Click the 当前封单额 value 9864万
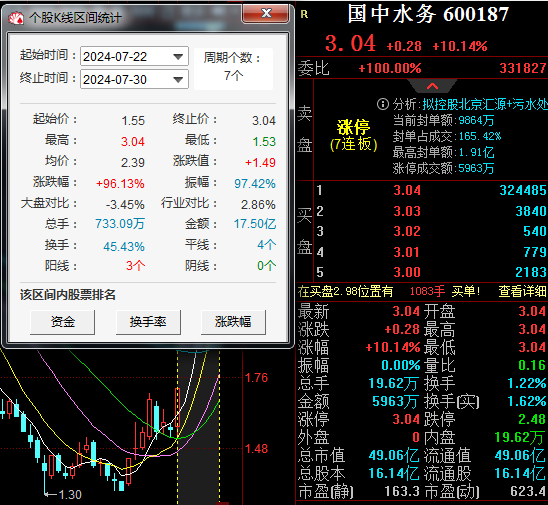 476,121
